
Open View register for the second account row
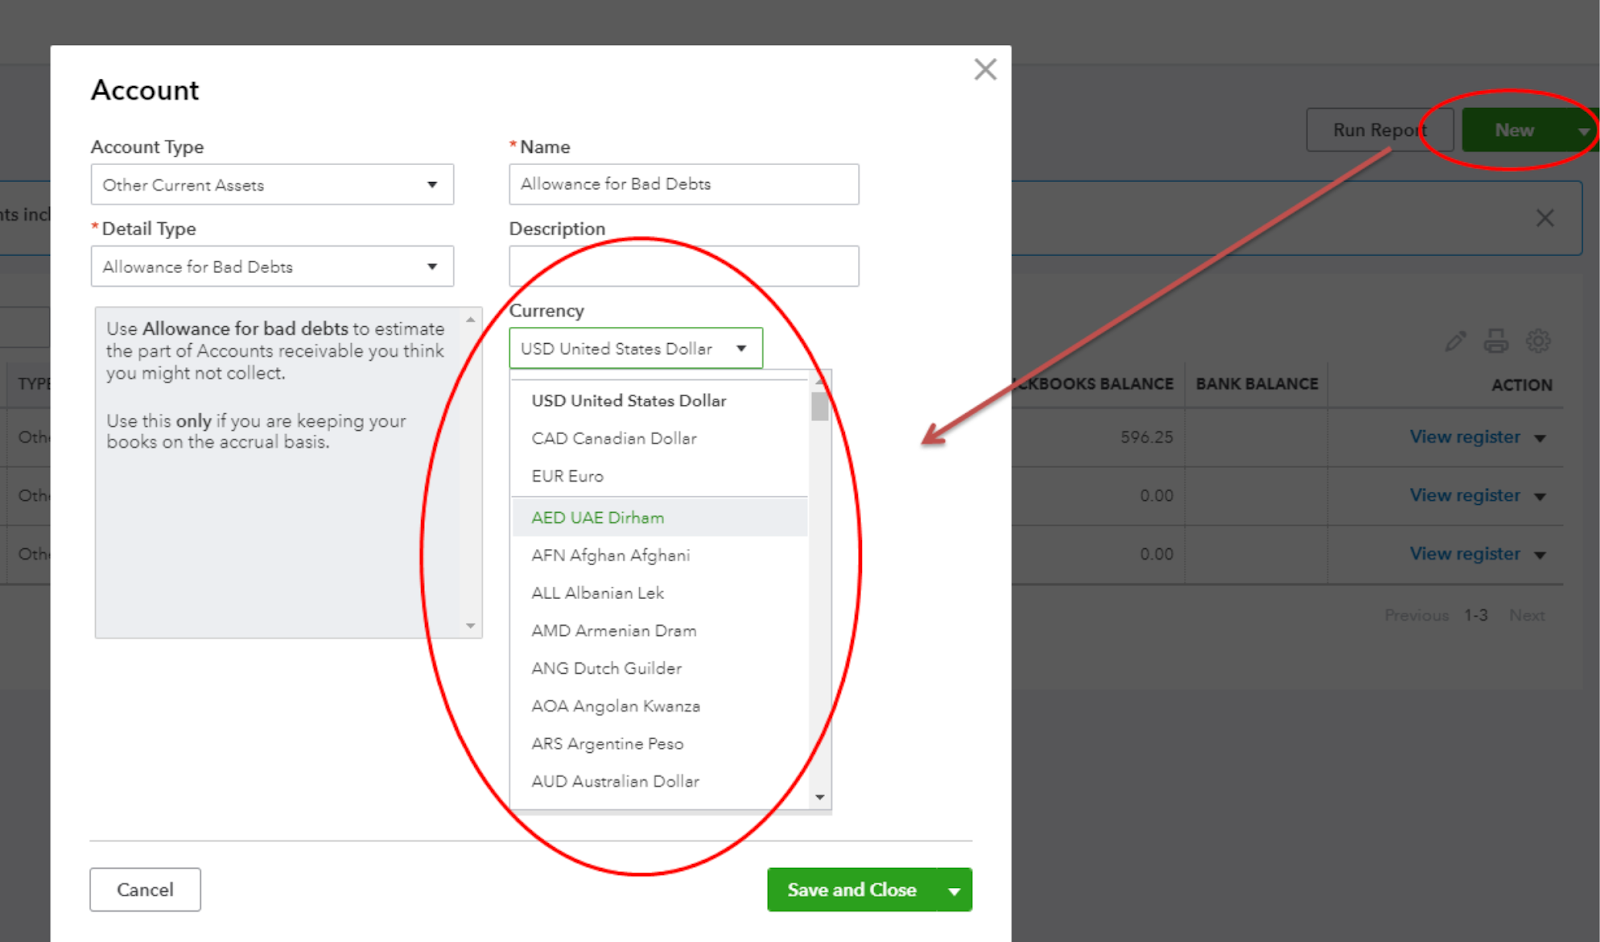pyautogui.click(x=1466, y=495)
